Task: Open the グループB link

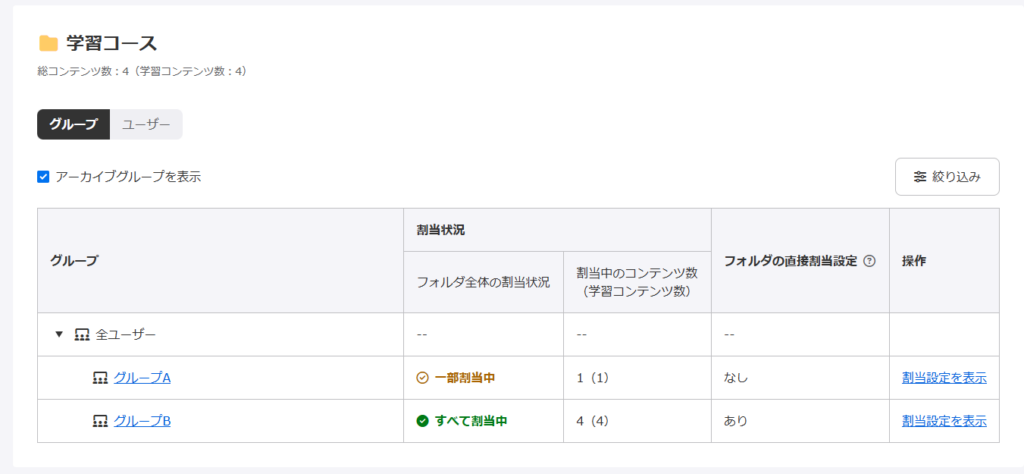Action: (x=142, y=421)
